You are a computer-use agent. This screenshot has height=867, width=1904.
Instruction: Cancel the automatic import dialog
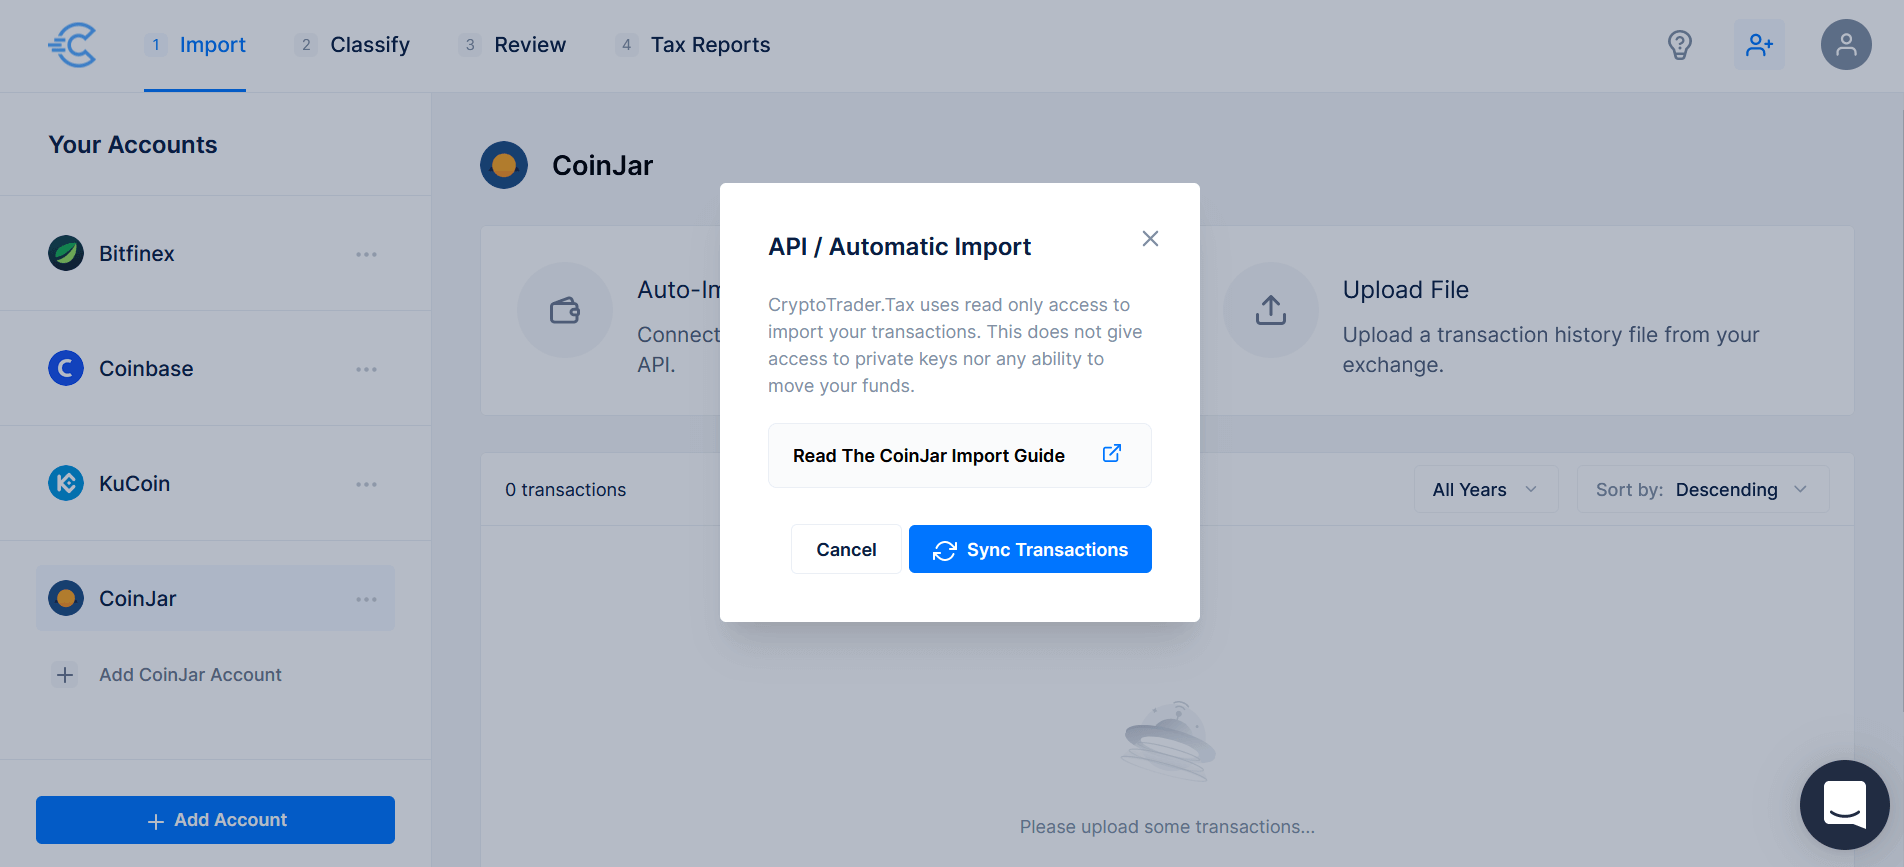point(846,549)
